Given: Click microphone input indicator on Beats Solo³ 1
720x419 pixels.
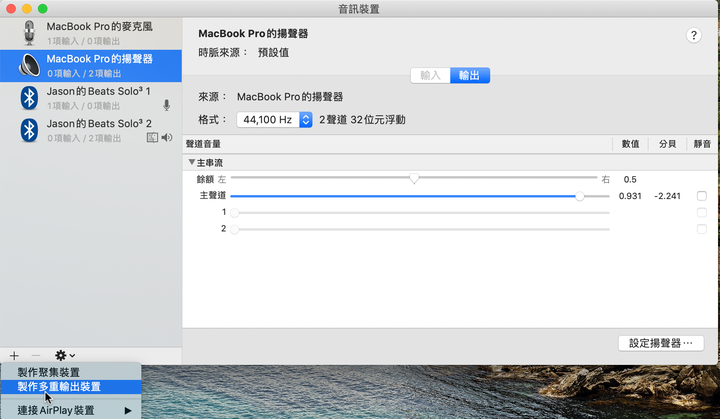Looking at the screenshot, I should [x=167, y=106].
